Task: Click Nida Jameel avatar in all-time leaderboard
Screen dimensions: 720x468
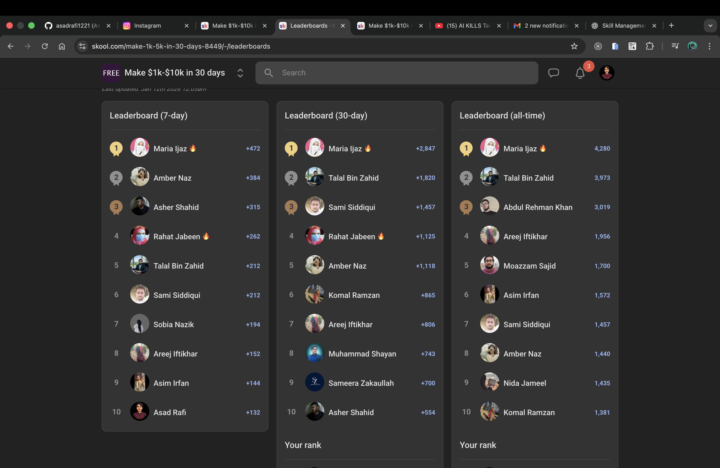Action: 489,383
